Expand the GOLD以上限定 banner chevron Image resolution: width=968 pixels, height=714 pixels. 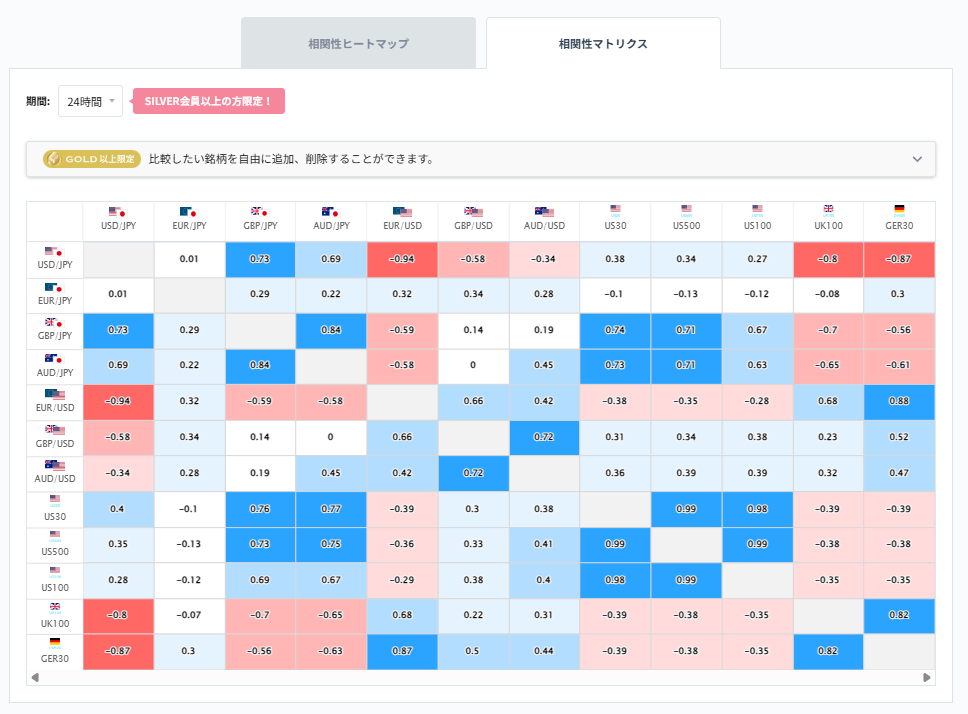917,159
